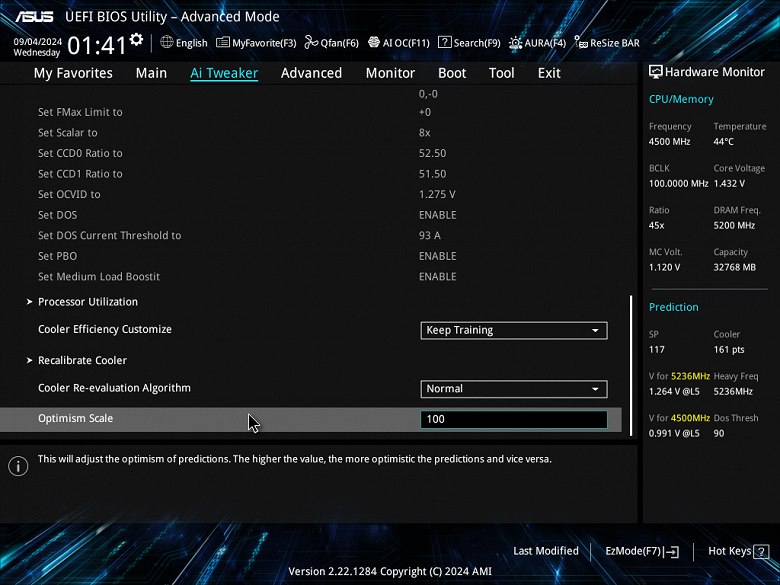Click the 5200 MHz DRAM frequency
Viewport: 780px width, 585px height.
tap(734, 225)
